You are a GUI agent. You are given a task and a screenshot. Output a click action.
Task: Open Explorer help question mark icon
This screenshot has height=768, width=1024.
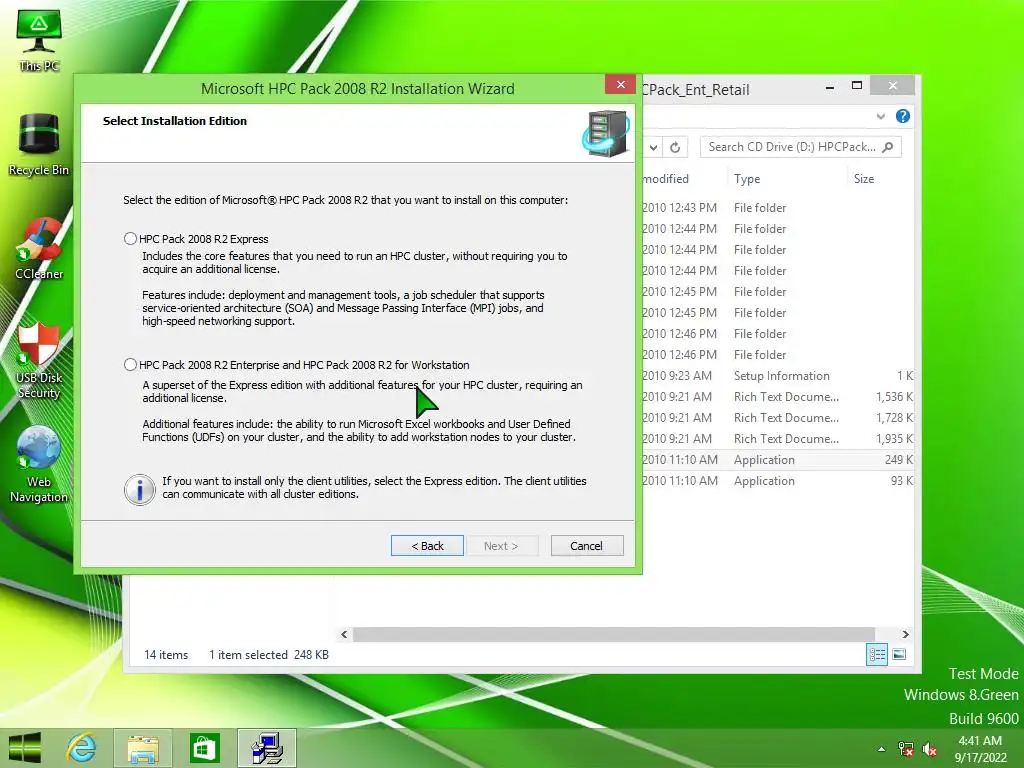pyautogui.click(x=903, y=116)
